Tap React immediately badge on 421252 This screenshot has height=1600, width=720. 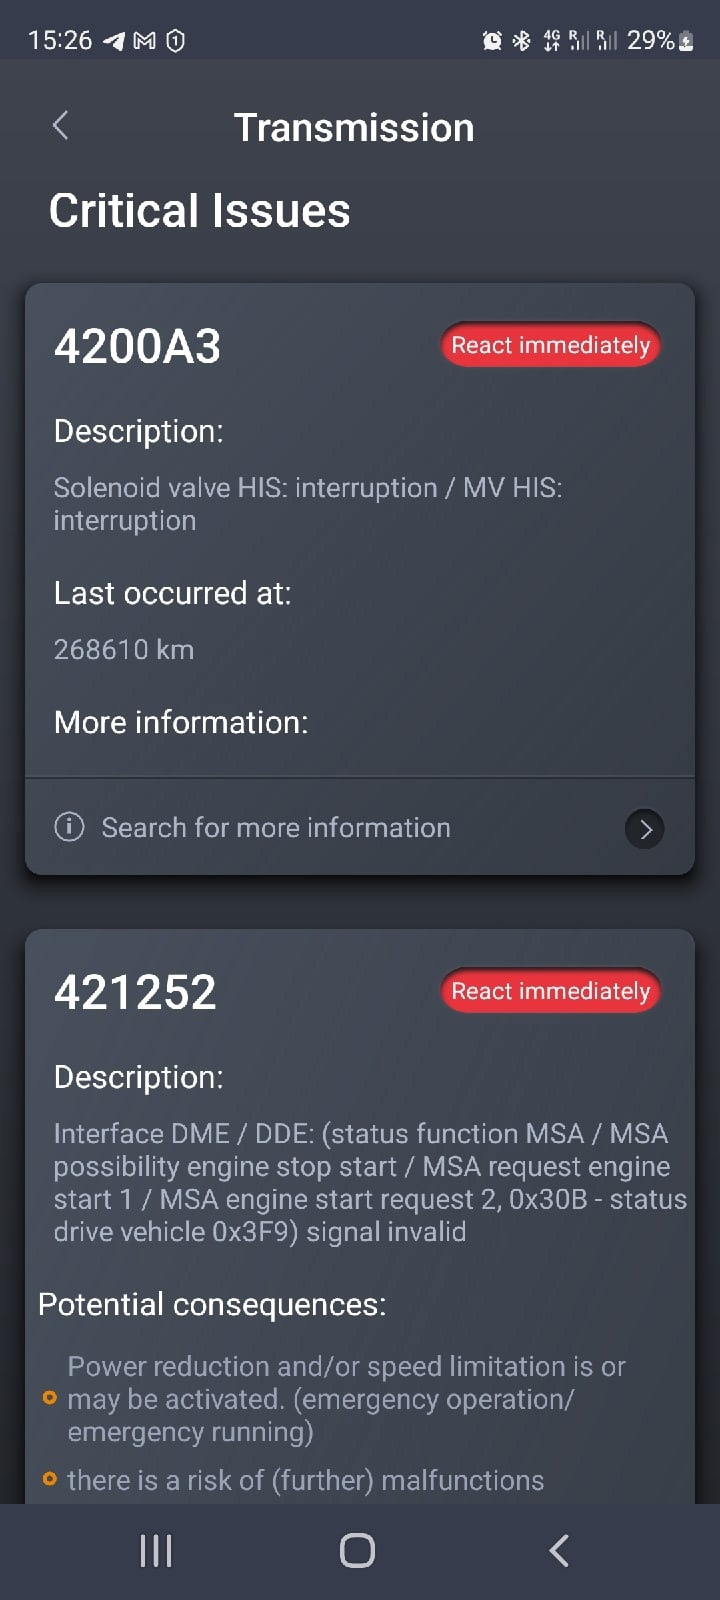click(550, 991)
